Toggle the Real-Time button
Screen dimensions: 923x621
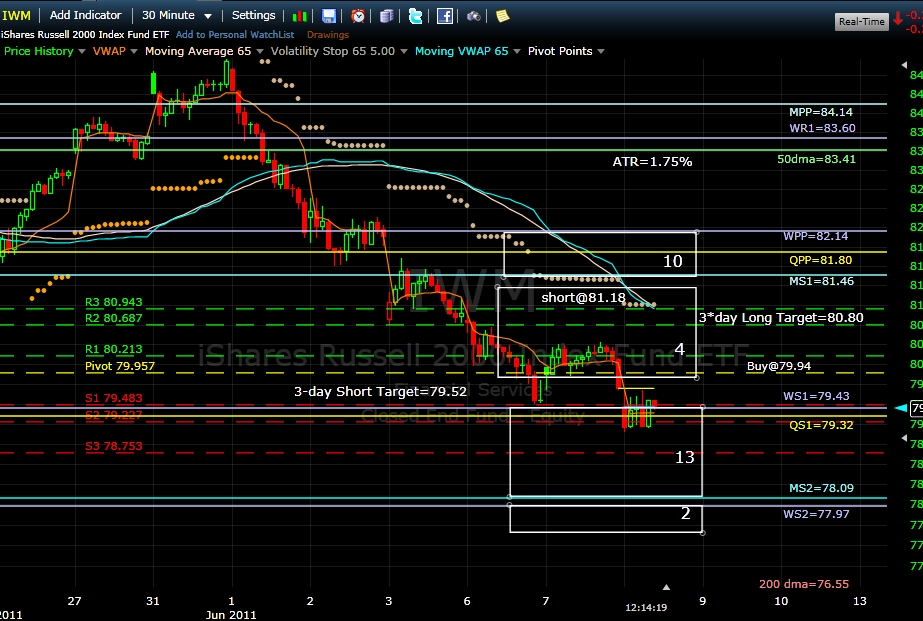(x=862, y=21)
